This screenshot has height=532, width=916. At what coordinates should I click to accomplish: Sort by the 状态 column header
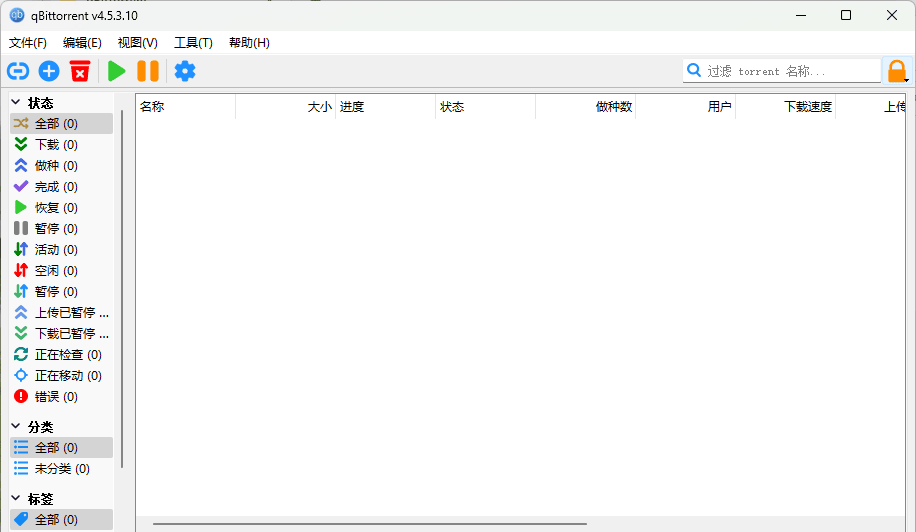485,107
